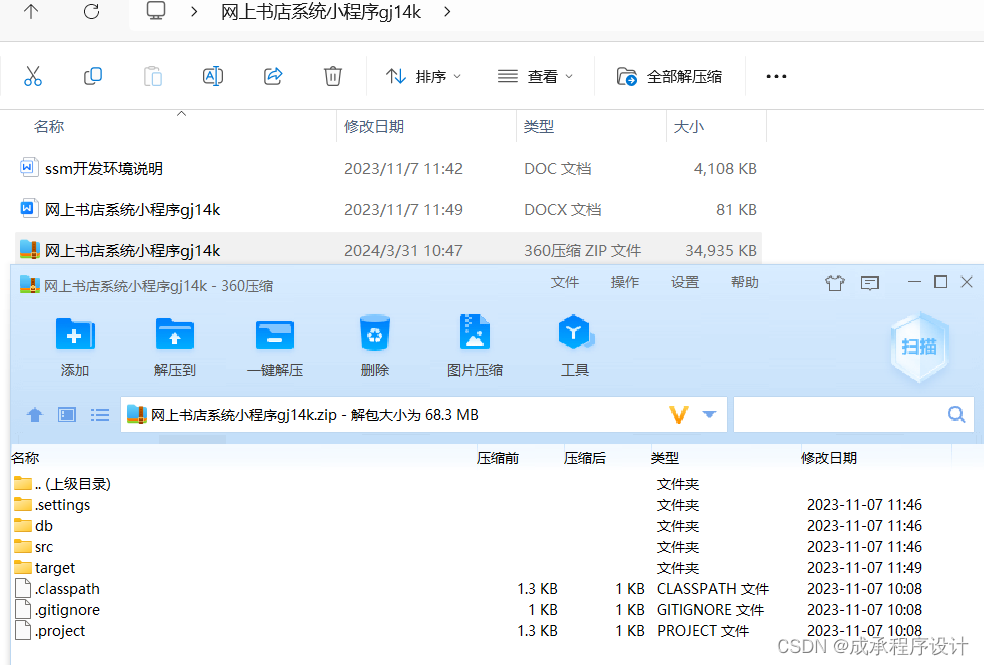This screenshot has width=984, height=665.
Task: Sort by the 类型 column header in Explorer
Action: [x=539, y=126]
